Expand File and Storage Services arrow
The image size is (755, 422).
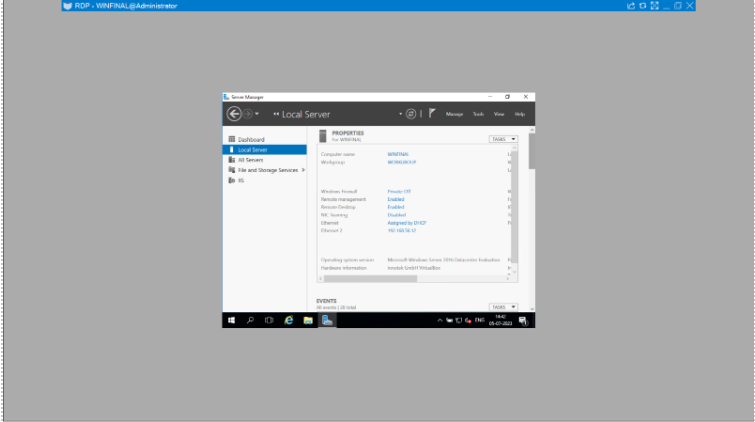303,170
